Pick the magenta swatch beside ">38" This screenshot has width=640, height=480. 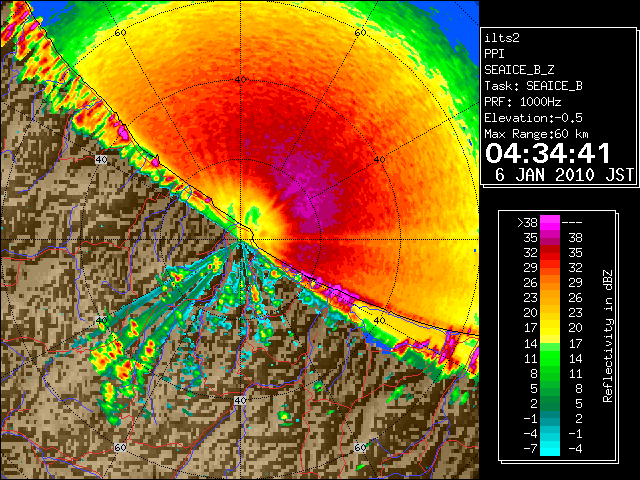[x=550, y=223]
